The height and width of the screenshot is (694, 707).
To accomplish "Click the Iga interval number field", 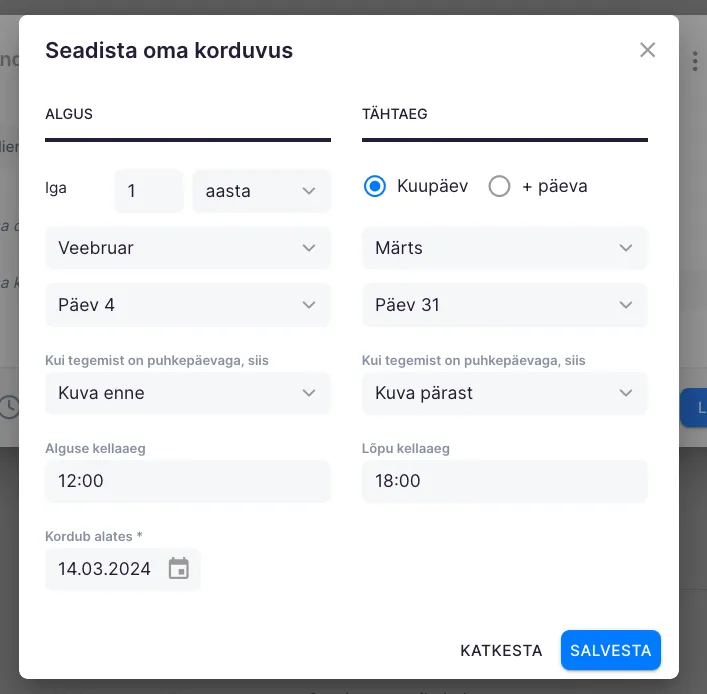I will (x=149, y=191).
